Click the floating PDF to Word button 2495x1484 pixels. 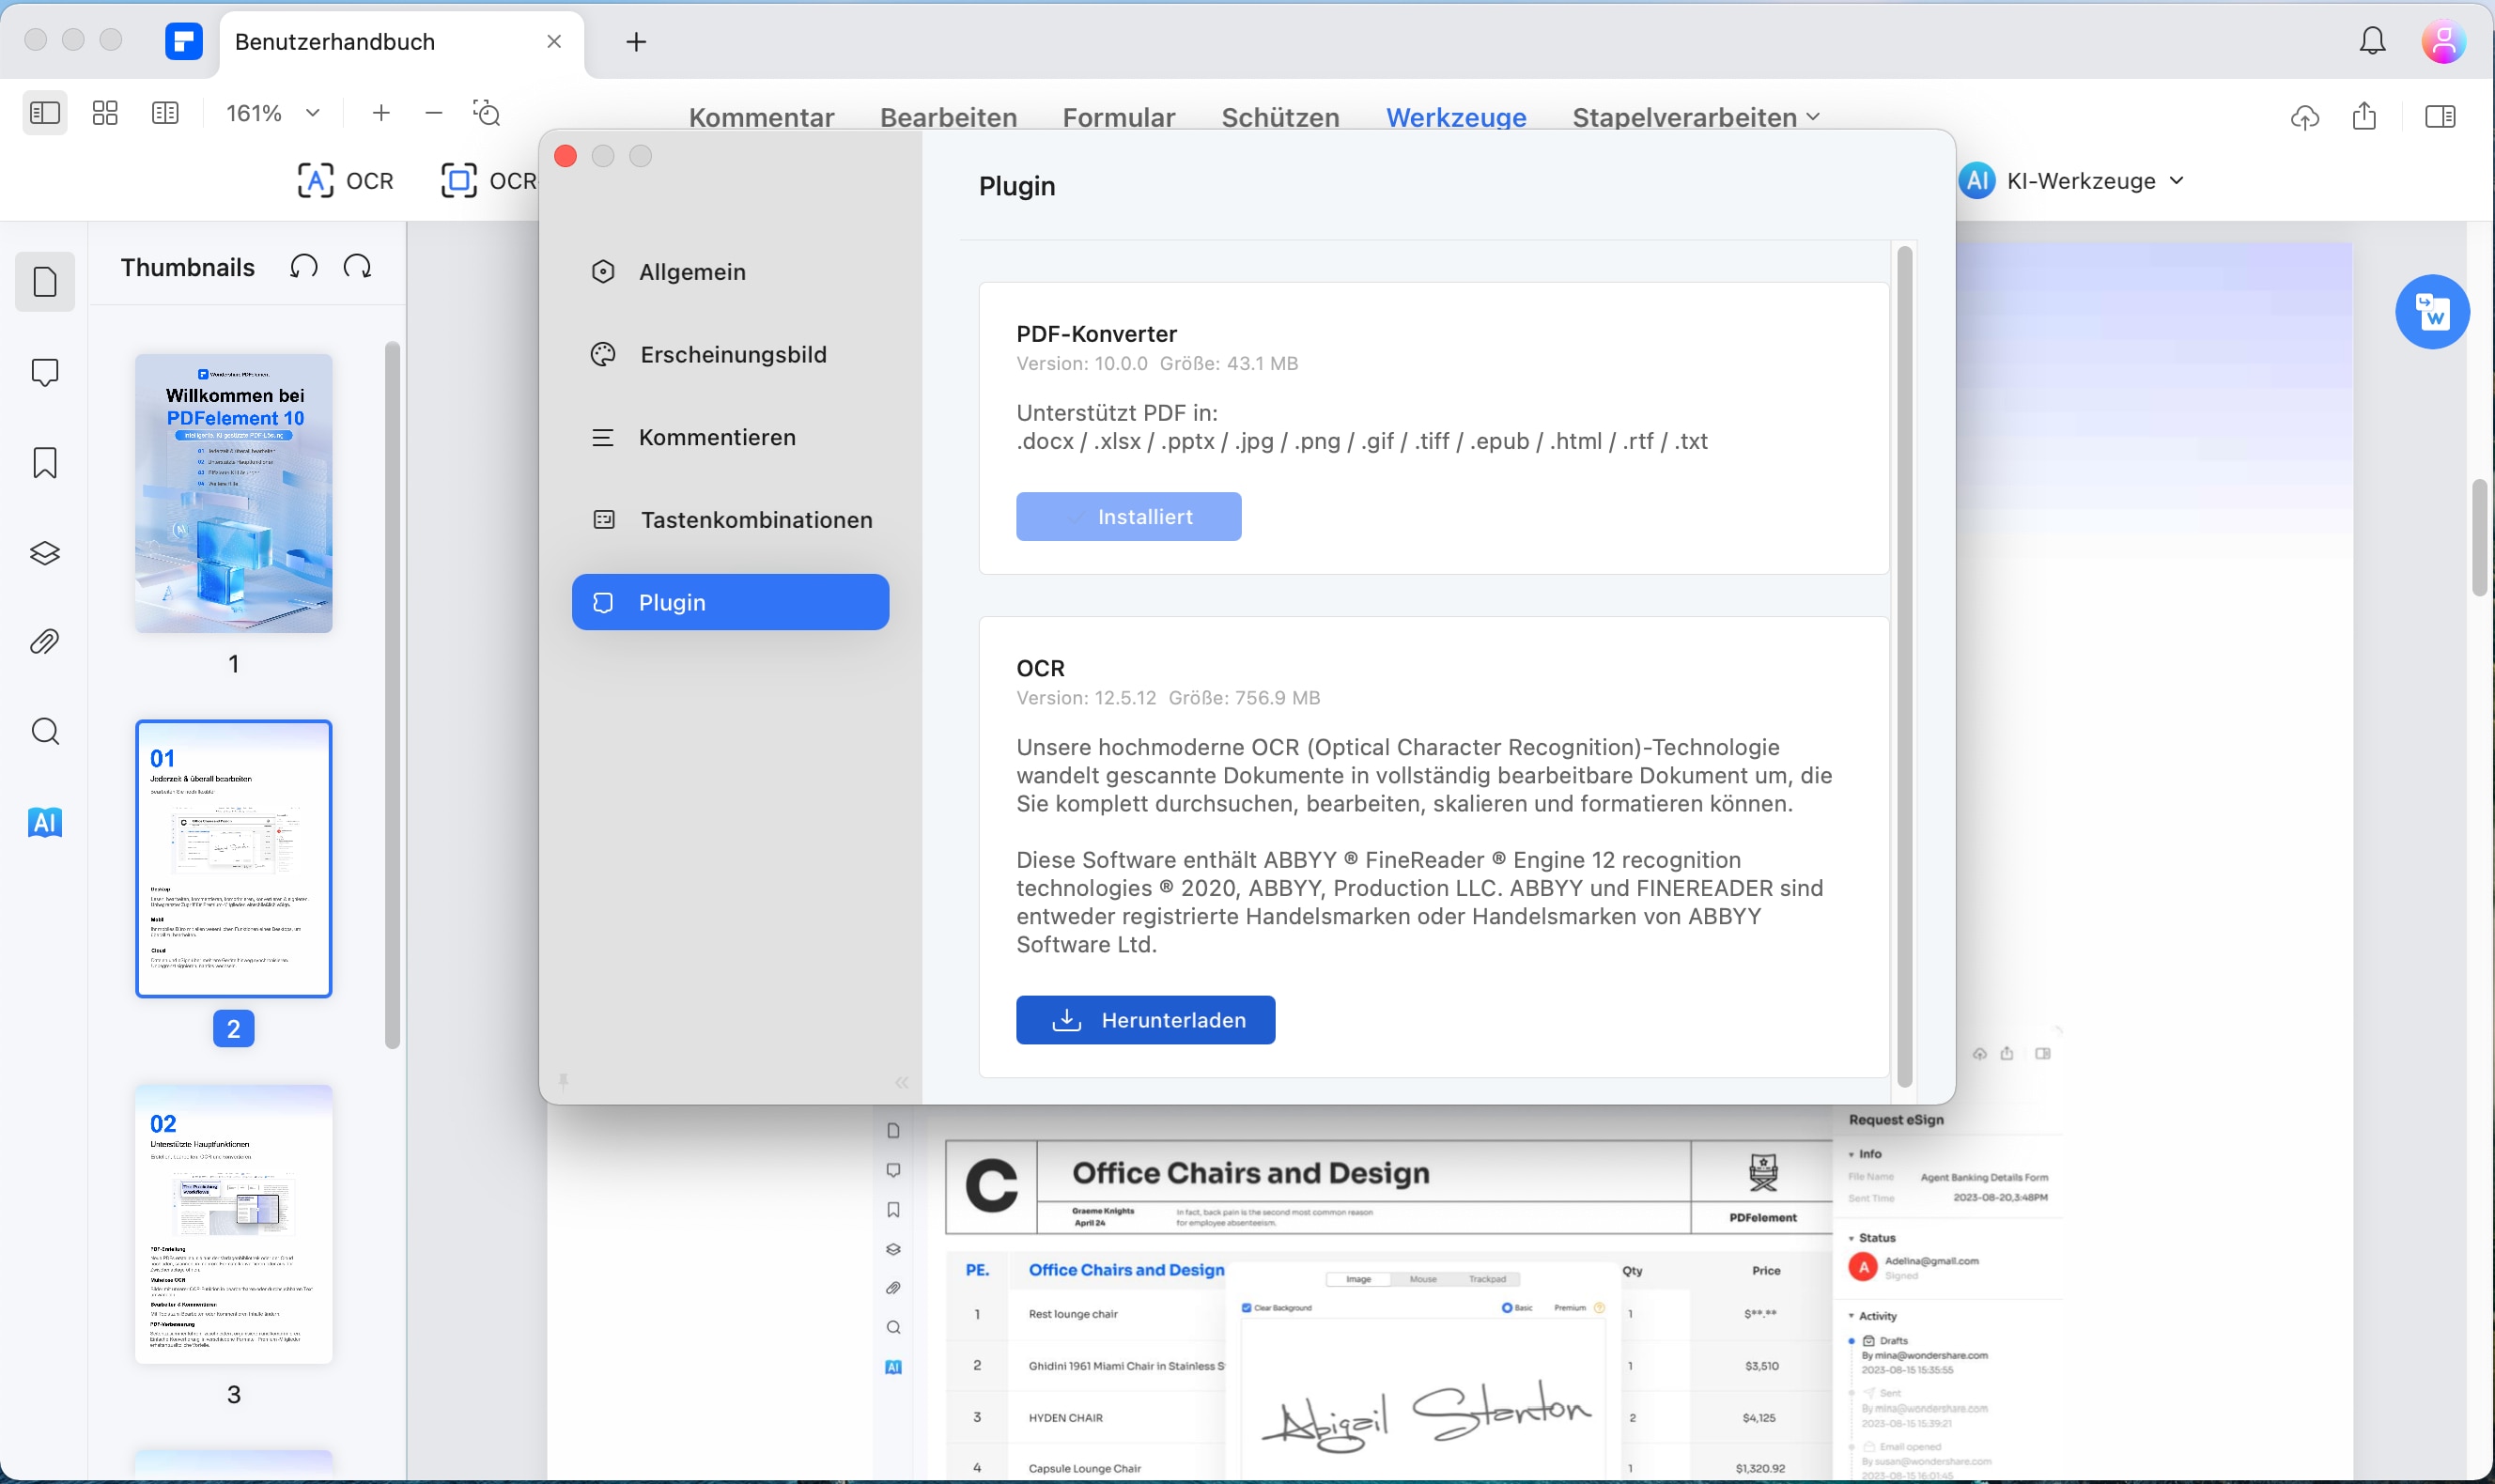coord(2432,312)
